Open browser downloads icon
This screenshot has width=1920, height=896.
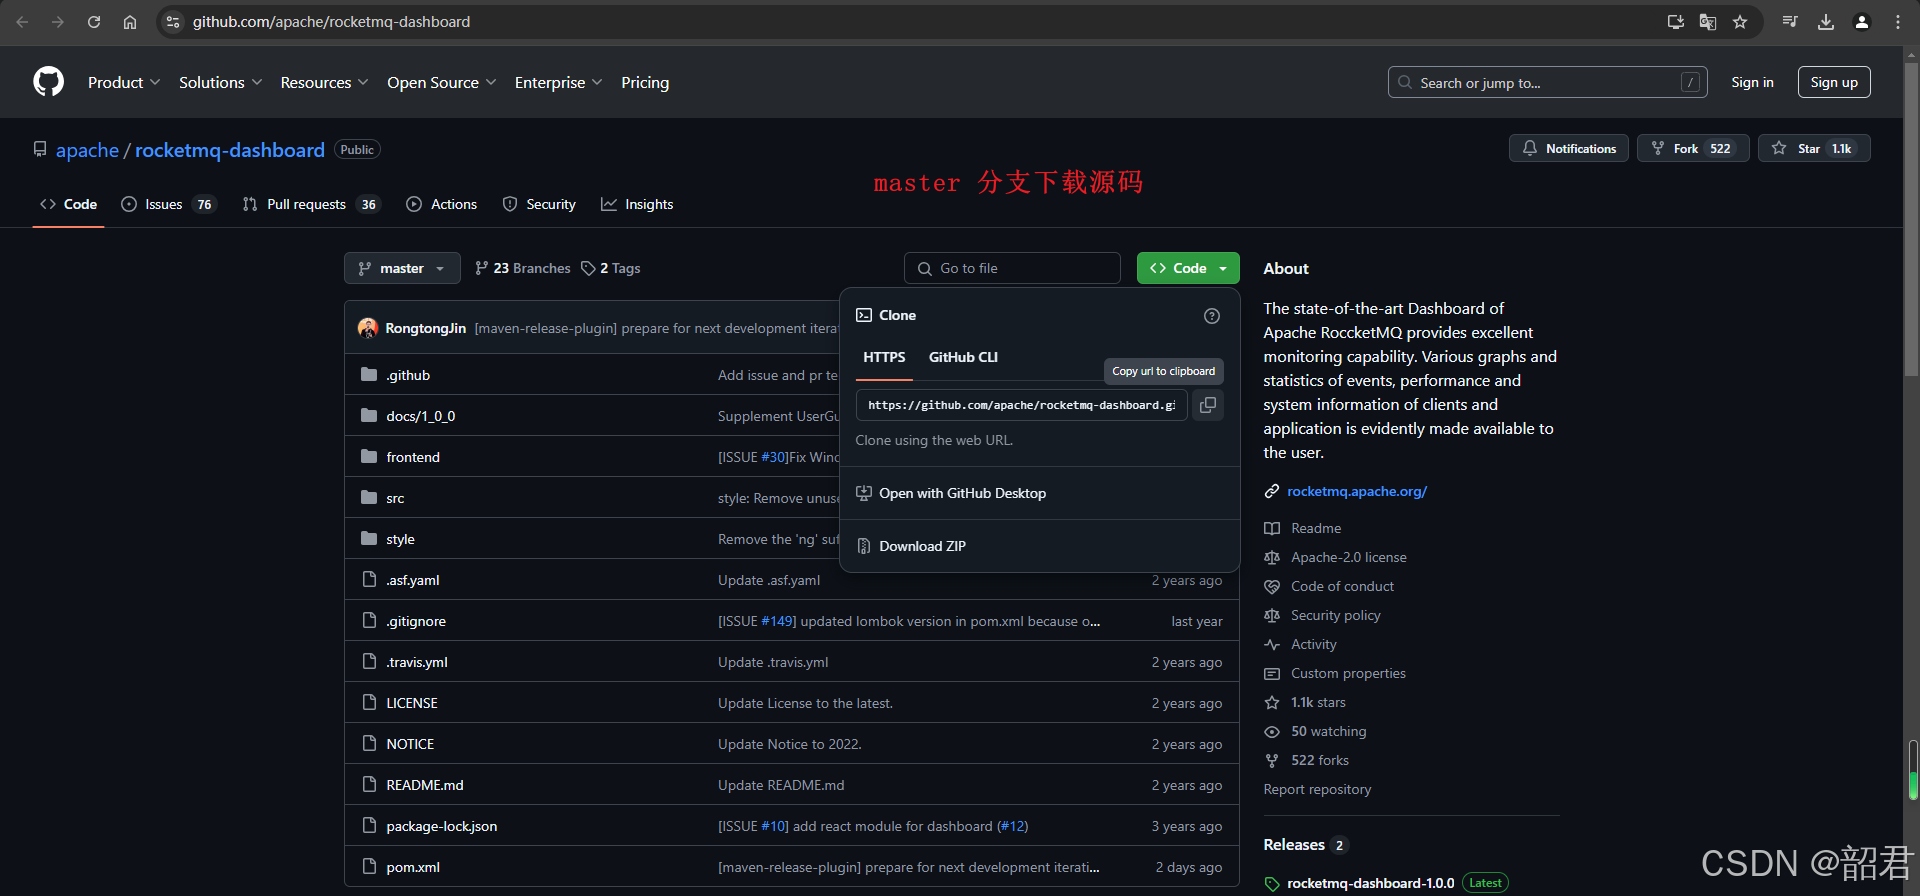(x=1826, y=22)
